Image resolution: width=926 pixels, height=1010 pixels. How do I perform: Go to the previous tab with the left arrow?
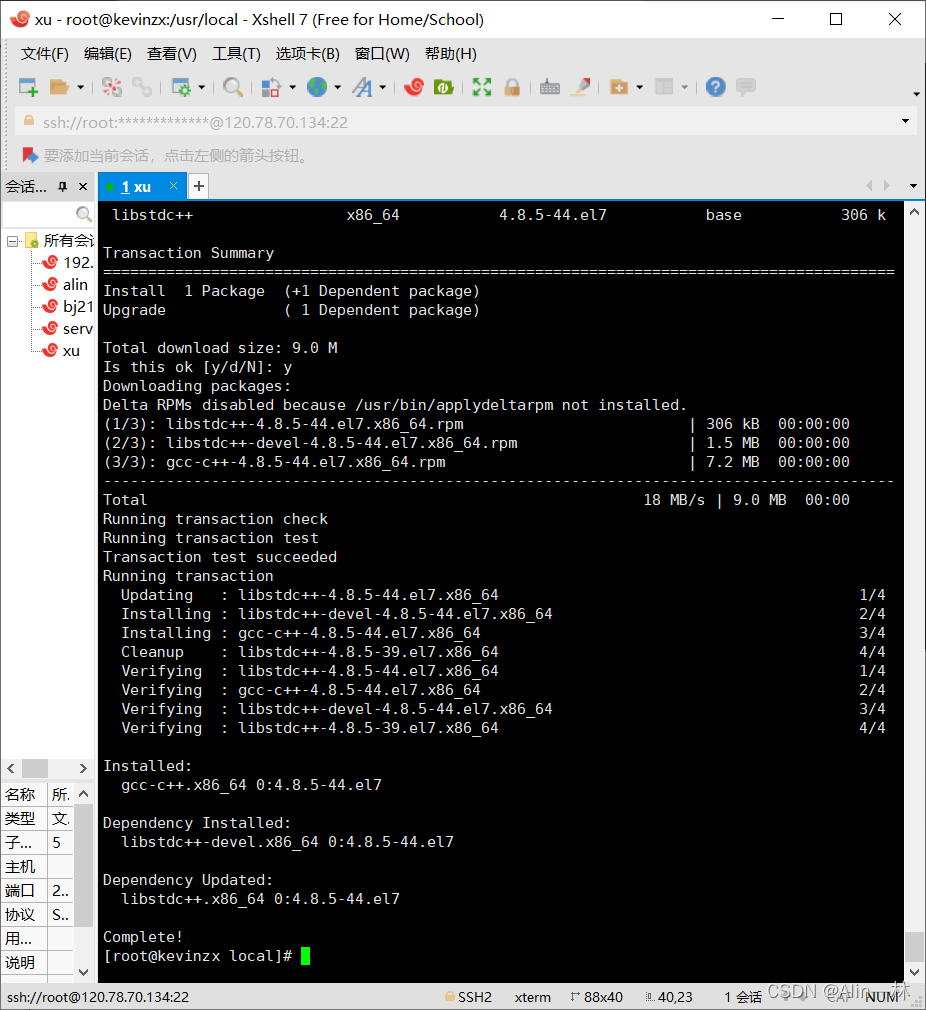(869, 186)
